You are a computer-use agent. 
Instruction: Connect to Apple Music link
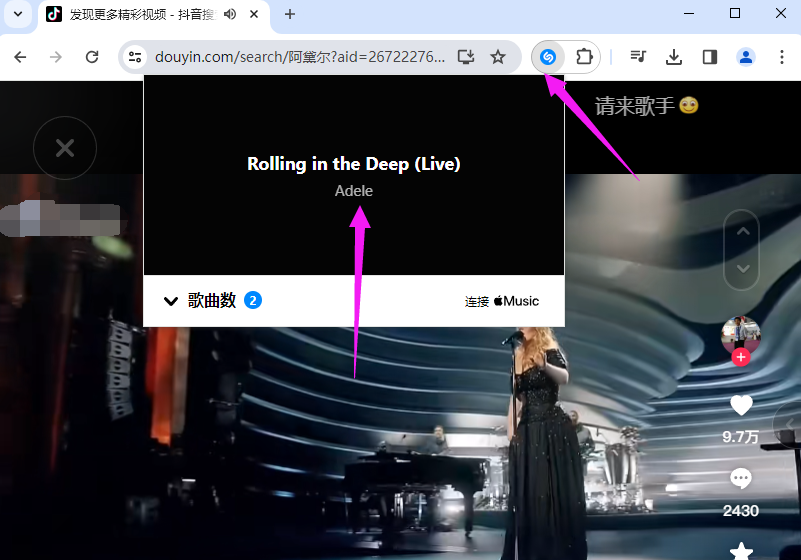point(502,301)
